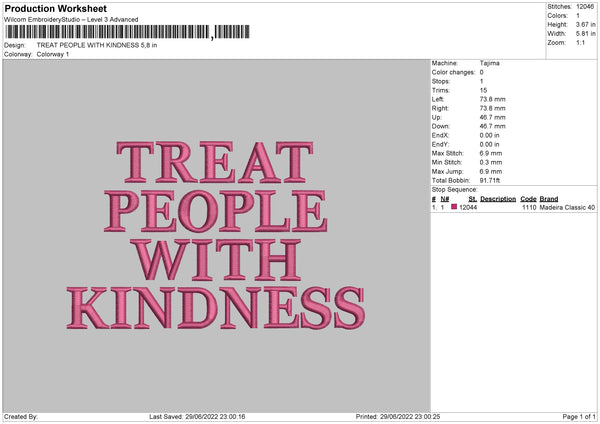
Task: Click 'Page 1 of 1' footer text
Action: [x=579, y=417]
